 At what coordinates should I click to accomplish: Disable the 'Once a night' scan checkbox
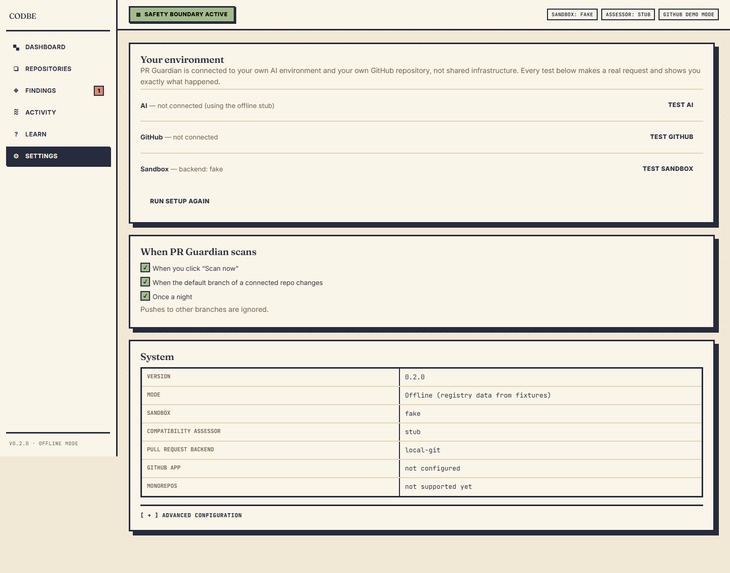(145, 296)
